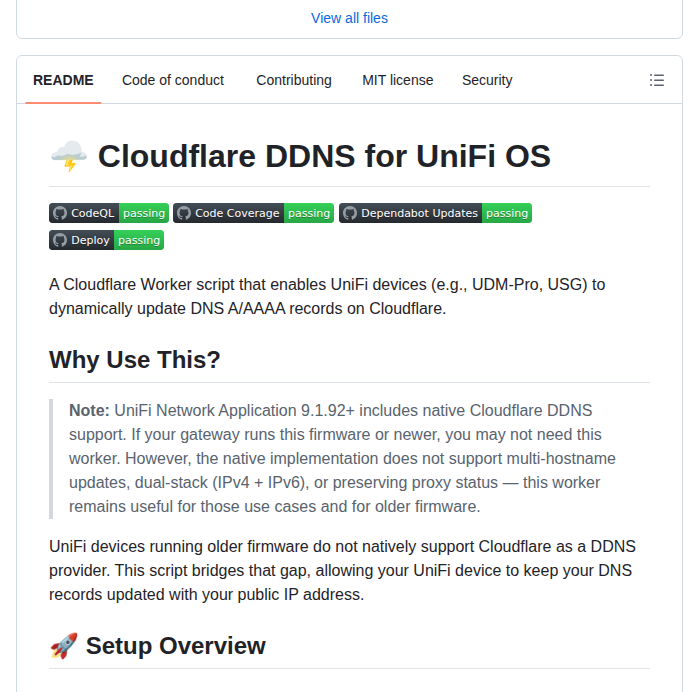Viewport: 699px width, 692px height.
Task: Switch to the Contributing tab
Action: click(x=294, y=80)
